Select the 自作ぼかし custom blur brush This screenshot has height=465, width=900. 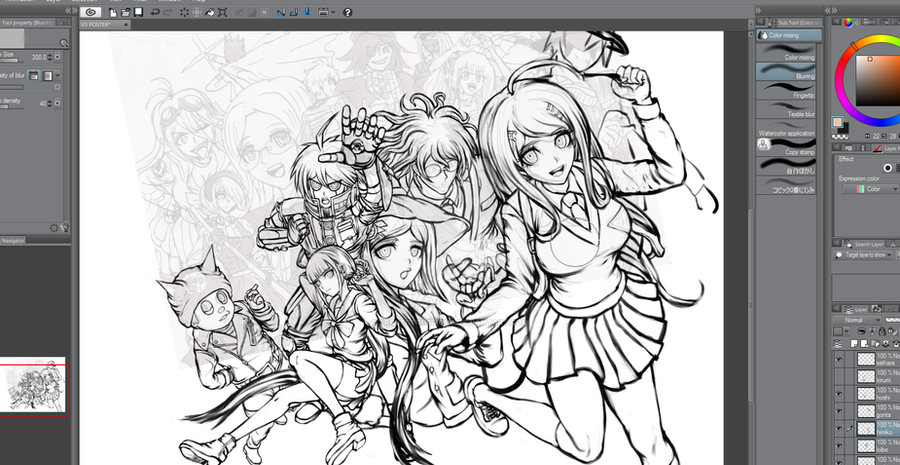786,166
